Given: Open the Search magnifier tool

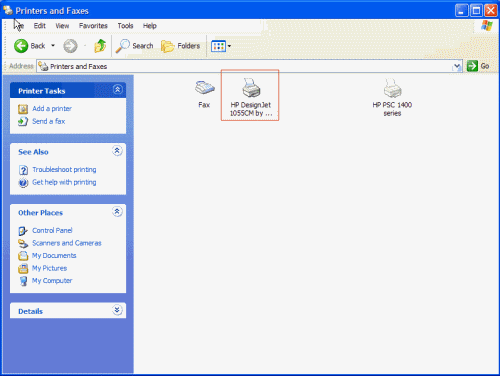Looking at the screenshot, I should click(x=134, y=46).
